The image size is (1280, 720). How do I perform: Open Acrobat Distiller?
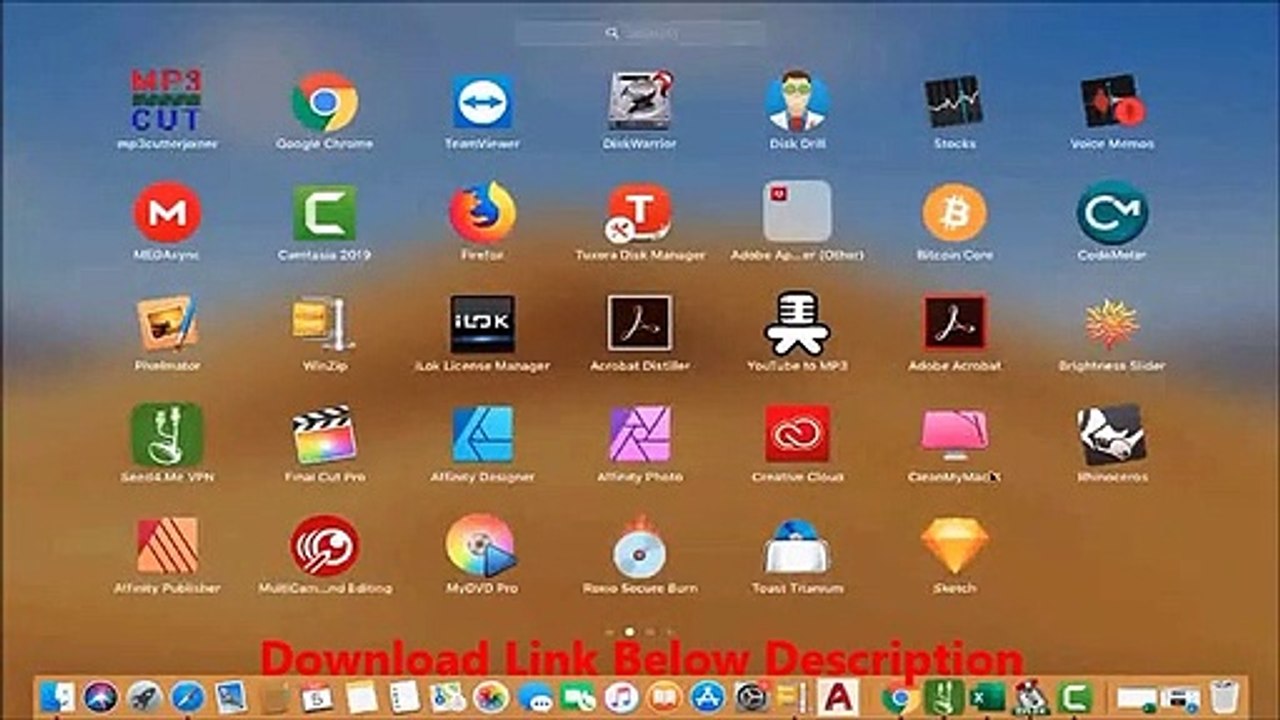pos(640,323)
